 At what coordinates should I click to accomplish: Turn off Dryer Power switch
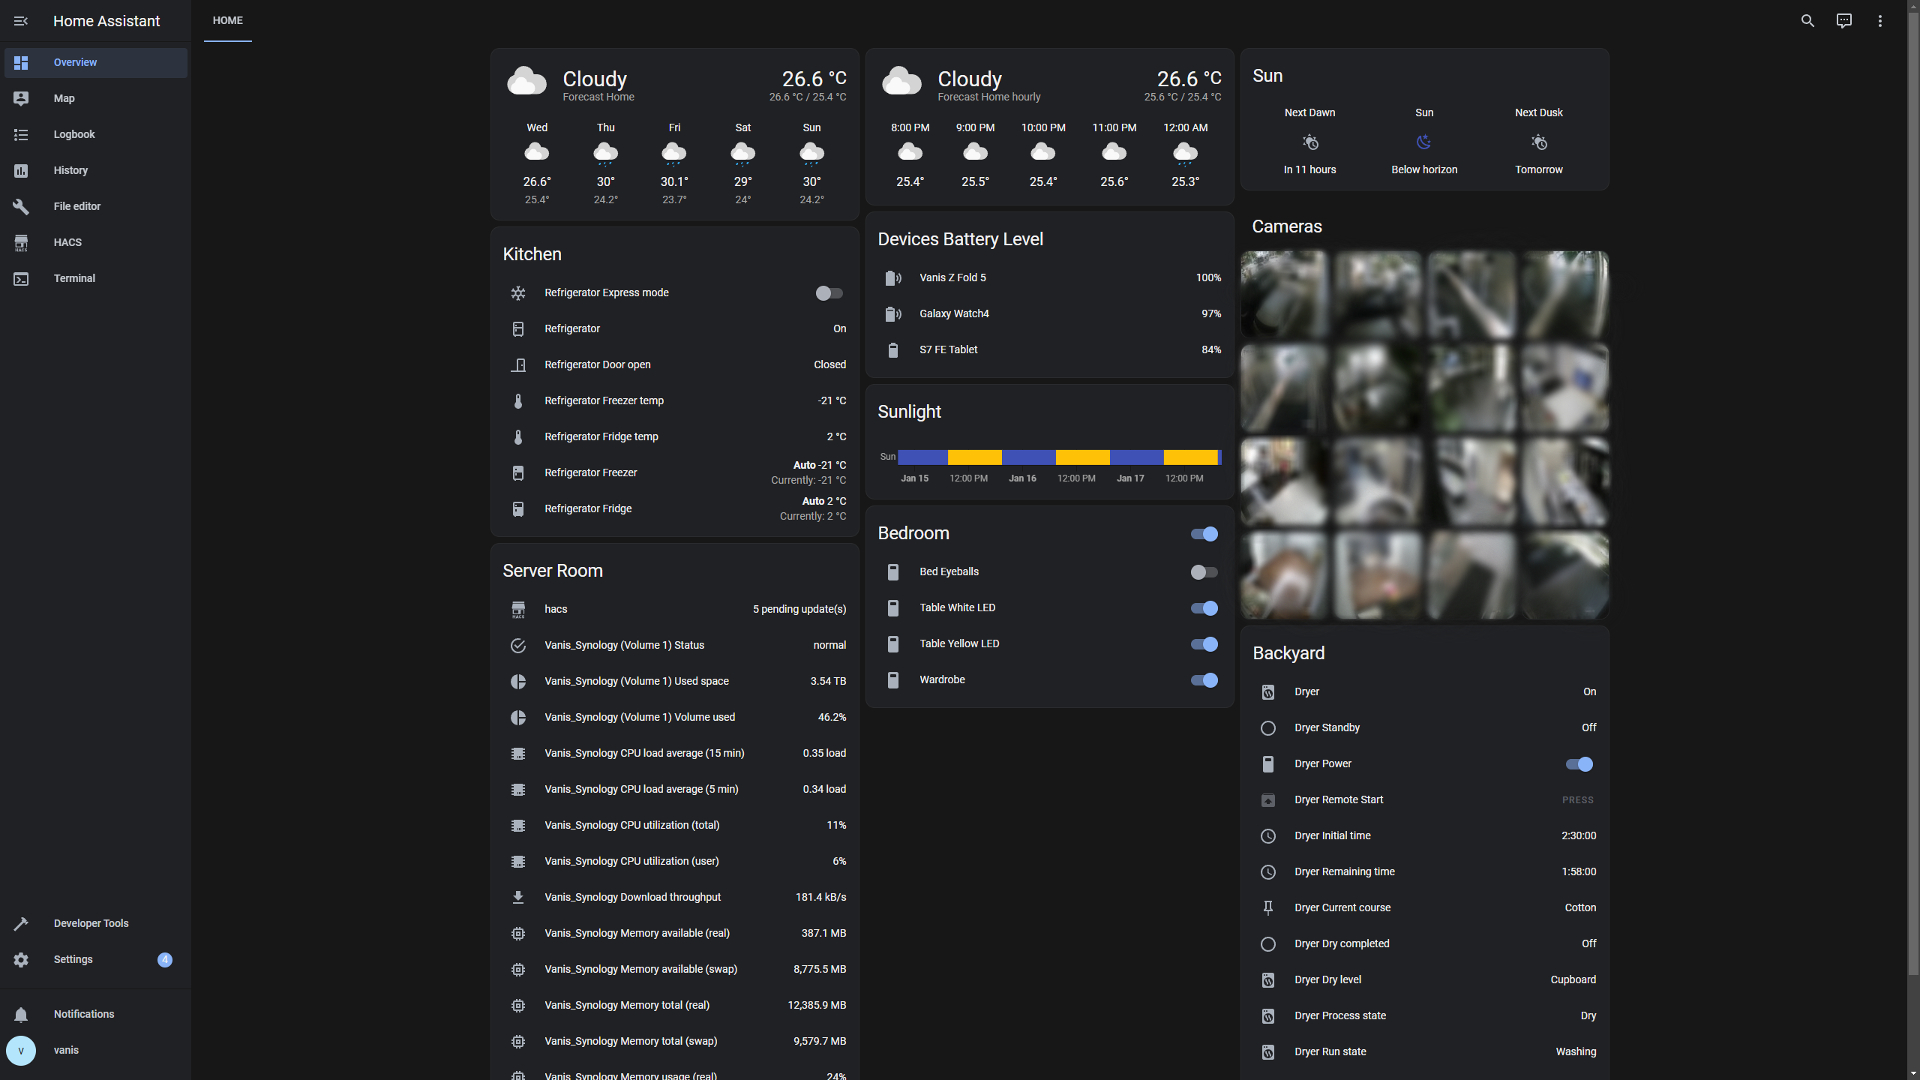(1579, 764)
